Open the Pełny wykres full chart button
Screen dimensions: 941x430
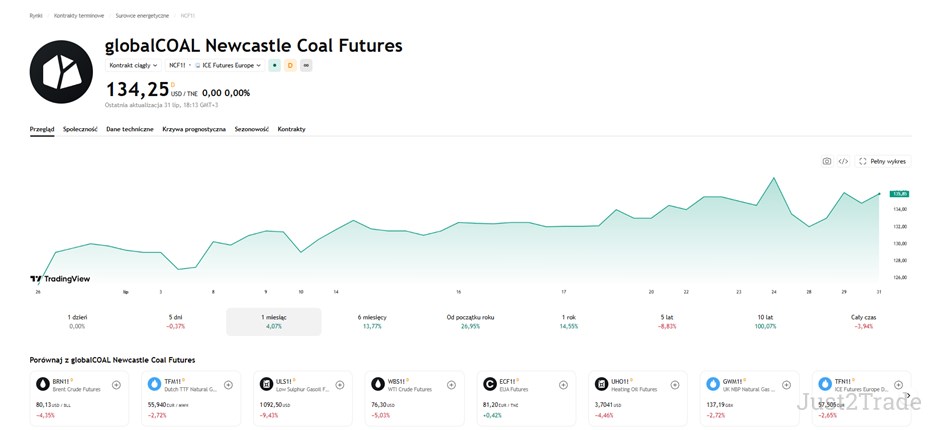(x=883, y=161)
